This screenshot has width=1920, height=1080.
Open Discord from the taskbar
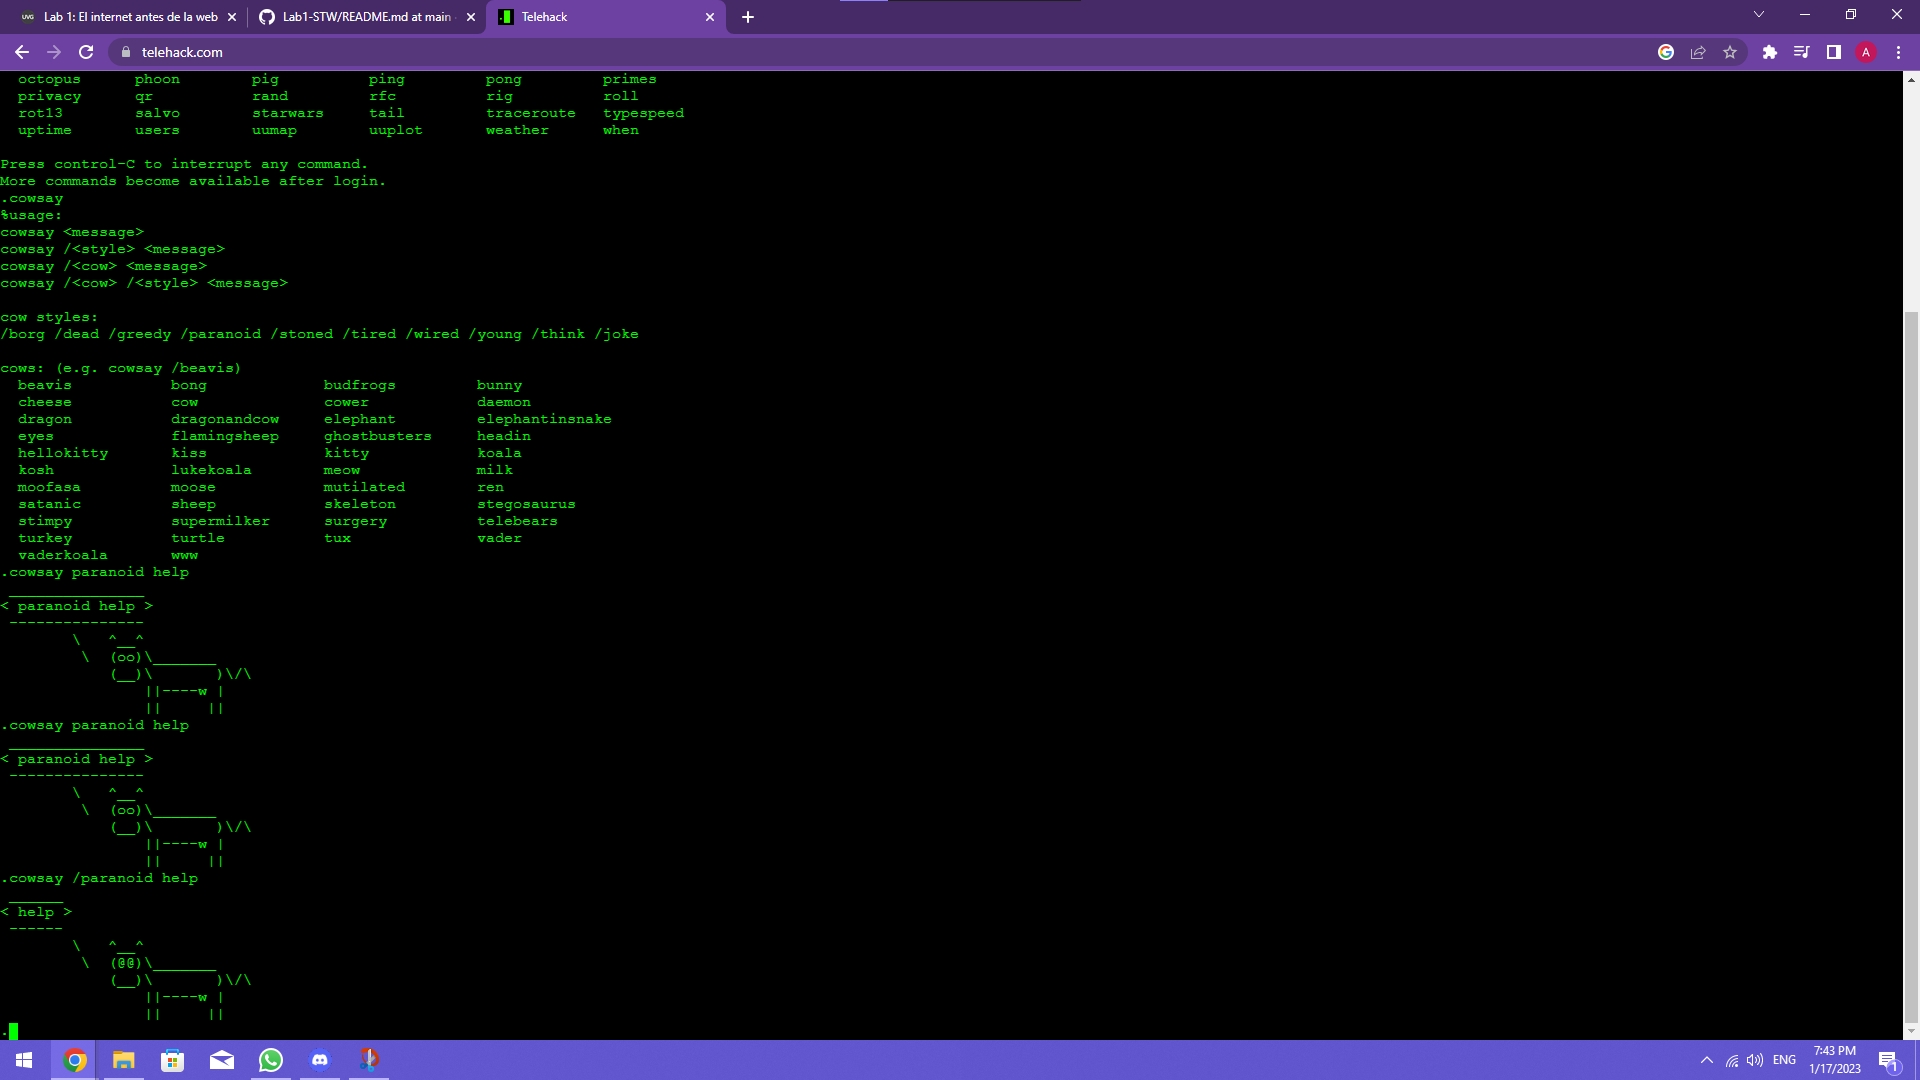(320, 1060)
